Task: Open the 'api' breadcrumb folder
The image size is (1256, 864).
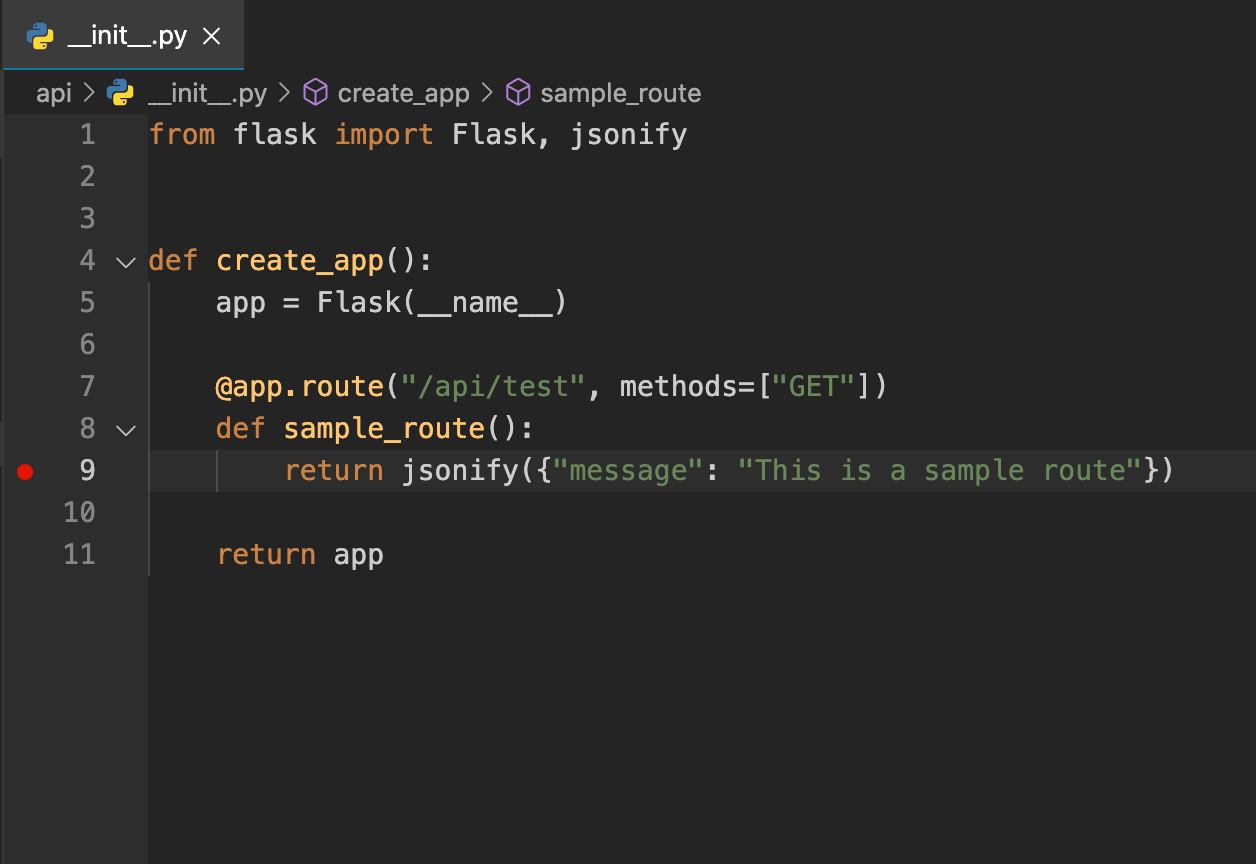Action: (54, 93)
